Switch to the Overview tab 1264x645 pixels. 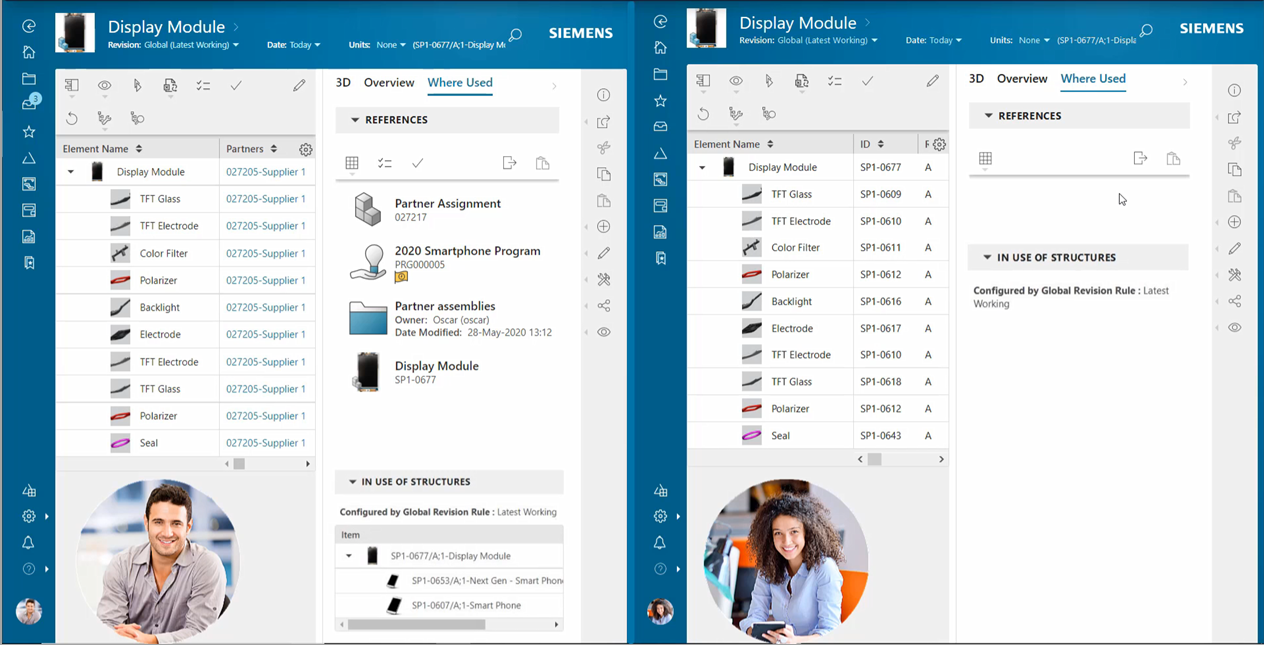click(389, 83)
